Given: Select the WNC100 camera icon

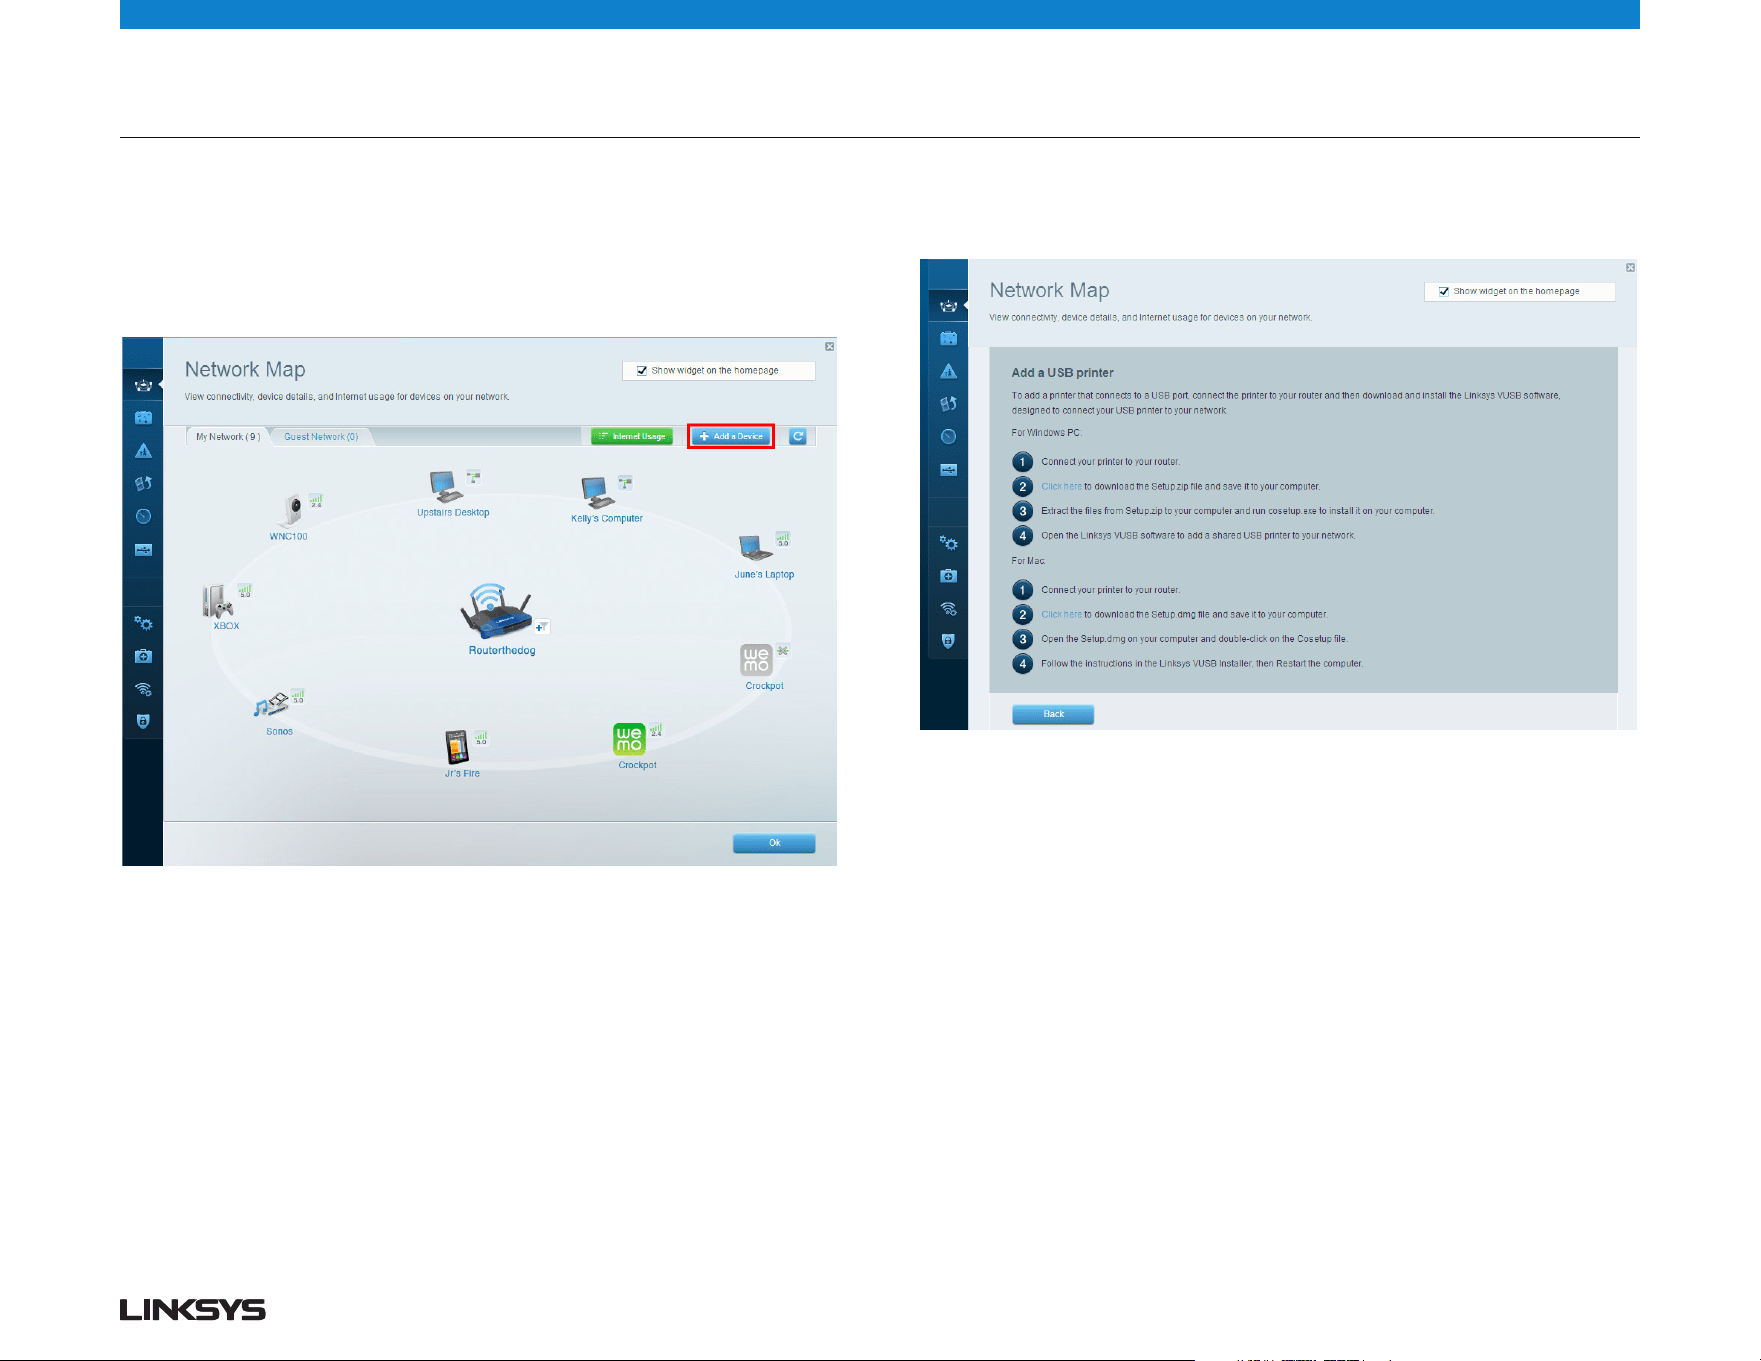Looking at the screenshot, I should [291, 510].
